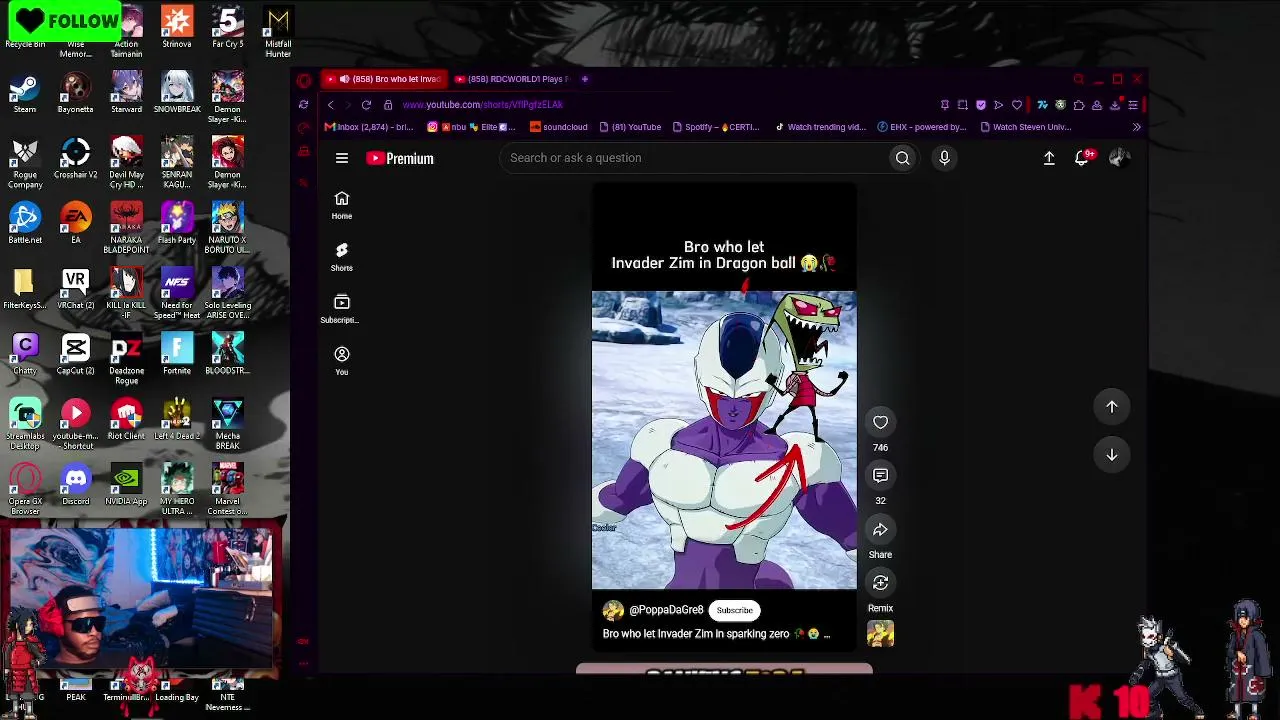This screenshot has height=720, width=1280.
Task: Expand the hidden bookmarks chevron
Action: tap(1136, 127)
